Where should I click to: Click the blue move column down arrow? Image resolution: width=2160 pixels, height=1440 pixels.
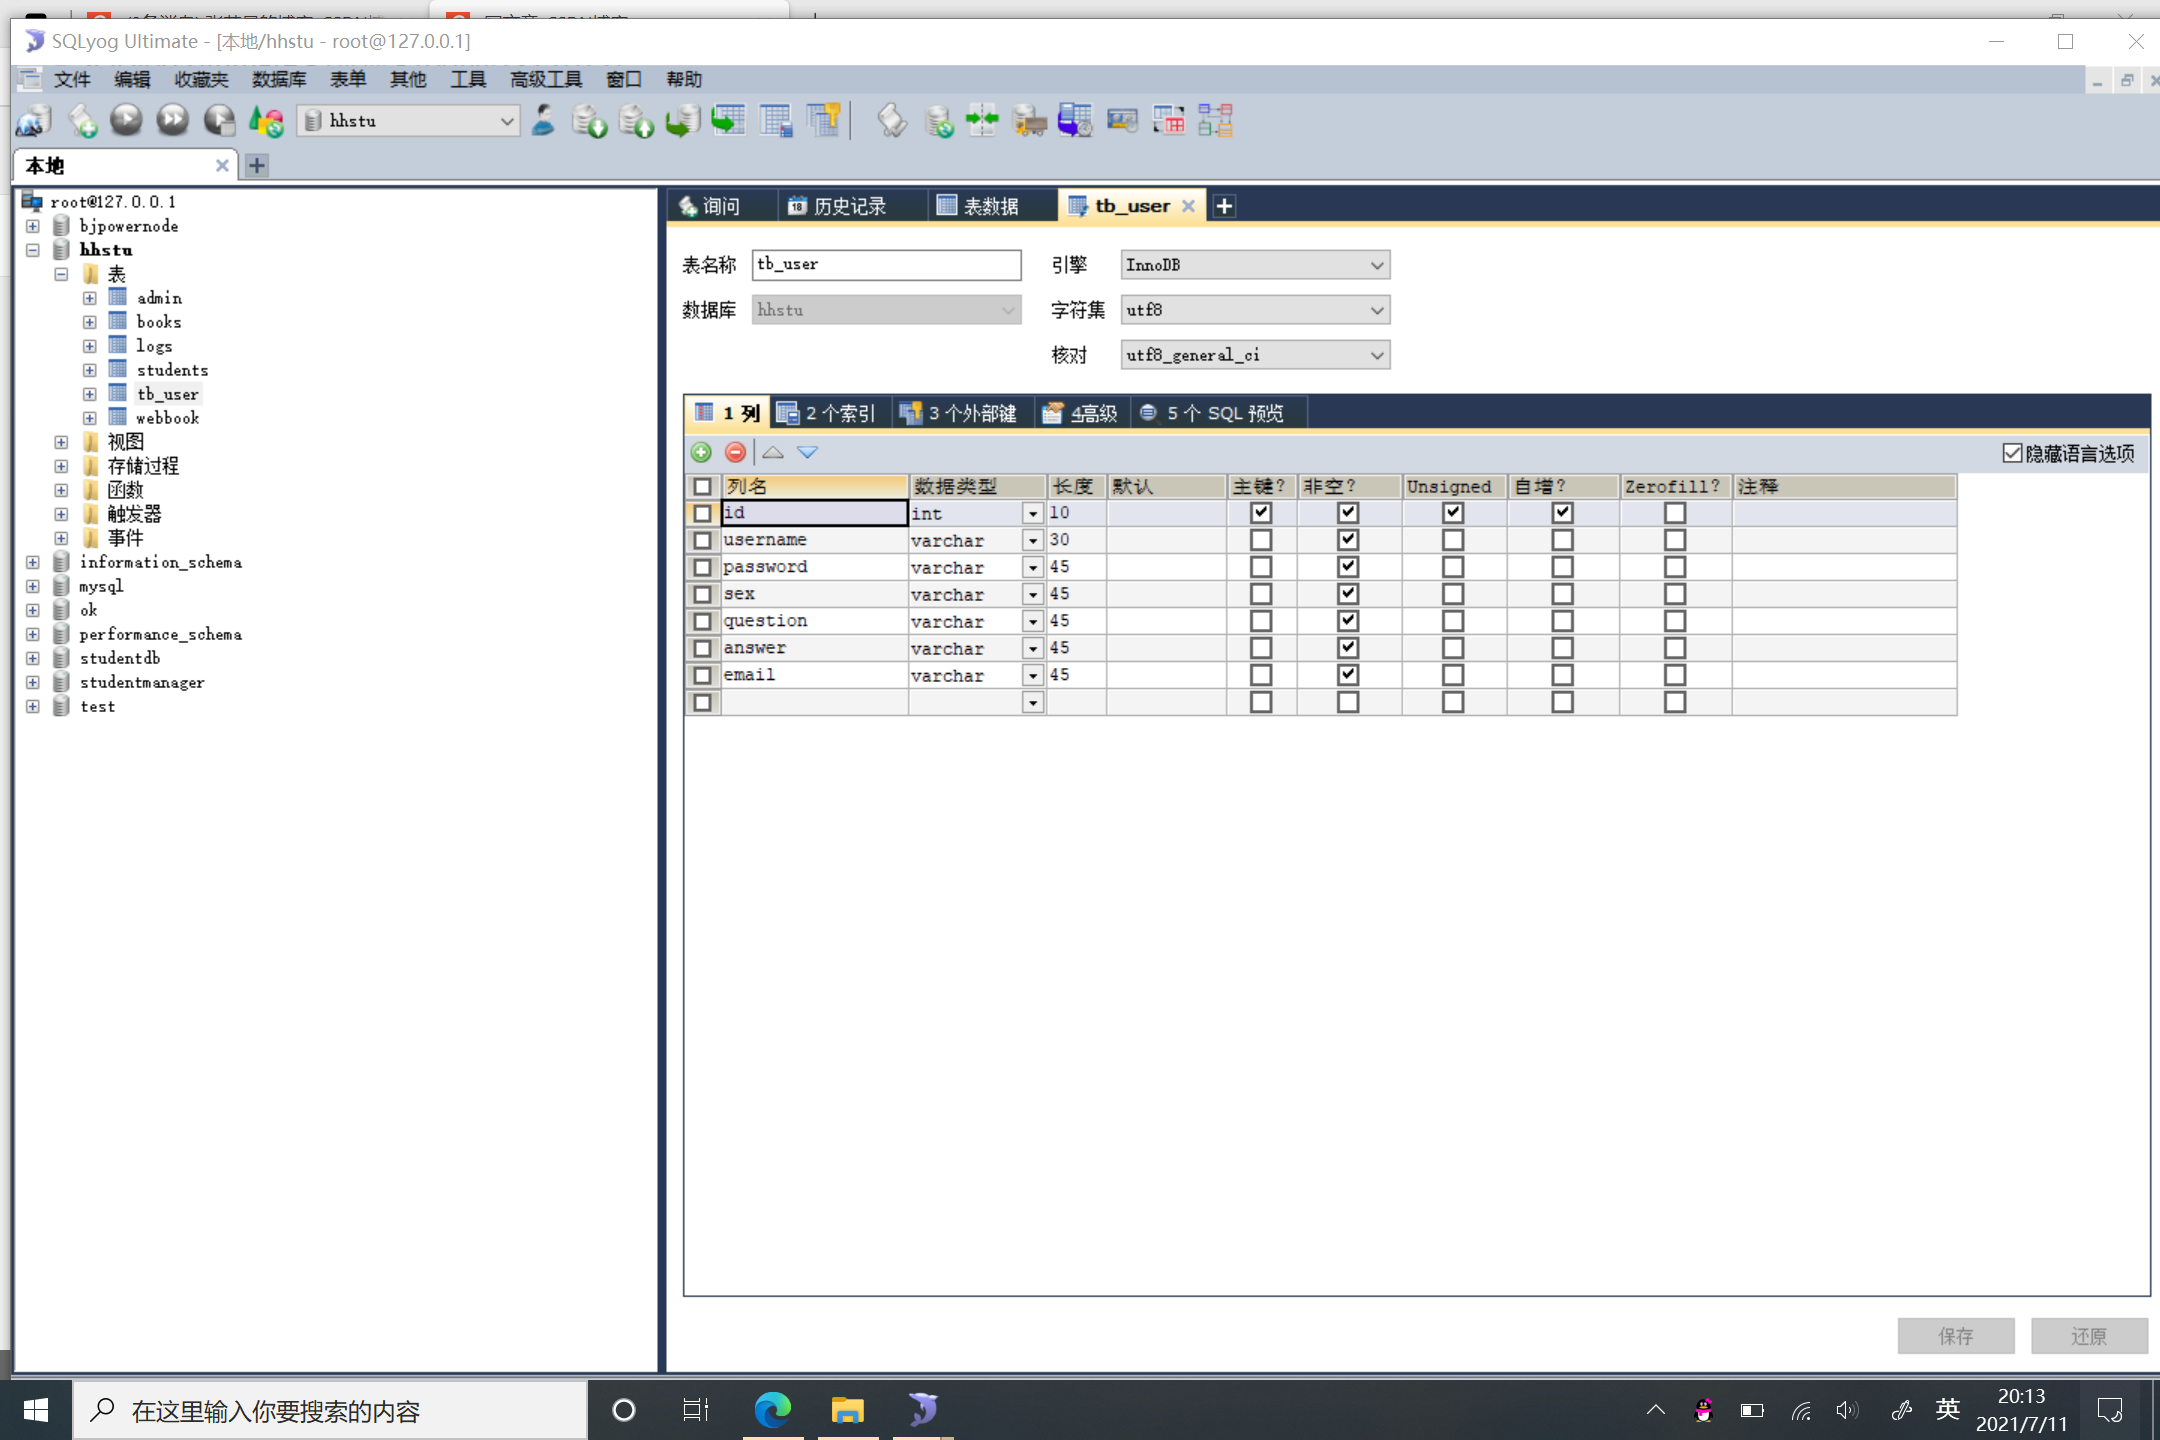tap(807, 452)
